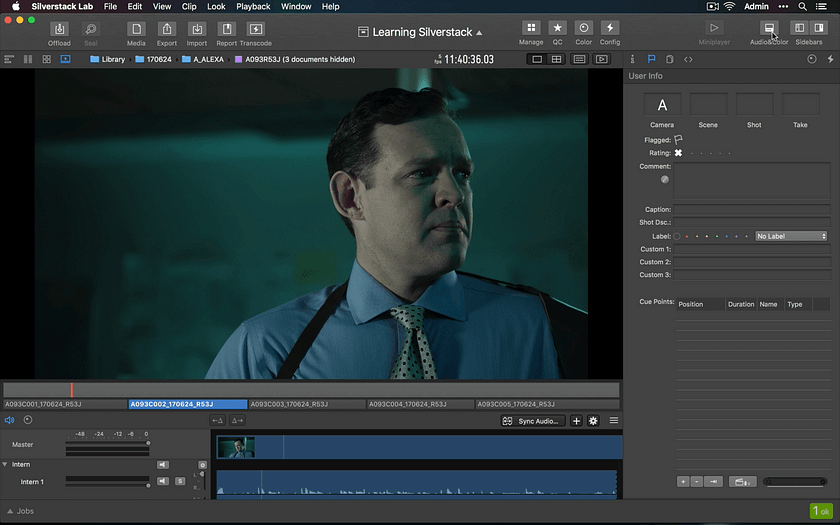
Task: Open macOS Wi-Fi status menu
Action: coord(730,6)
